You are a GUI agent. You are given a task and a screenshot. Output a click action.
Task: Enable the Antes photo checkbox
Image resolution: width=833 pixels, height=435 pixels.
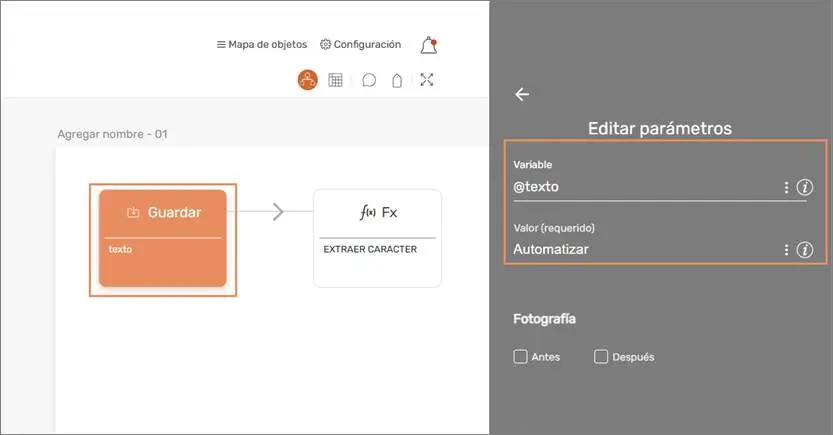[520, 357]
